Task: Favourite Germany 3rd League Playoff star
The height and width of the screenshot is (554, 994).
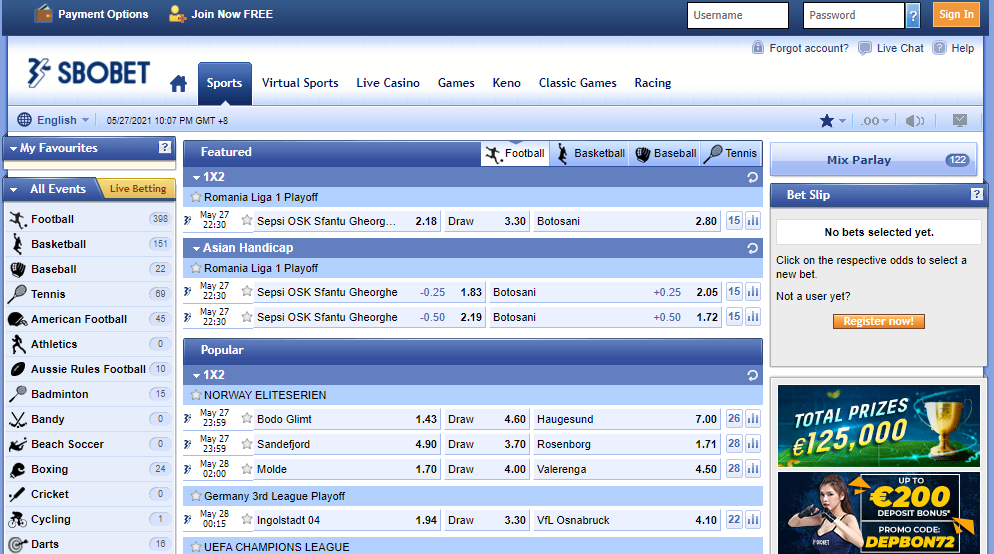Action: 196,496
